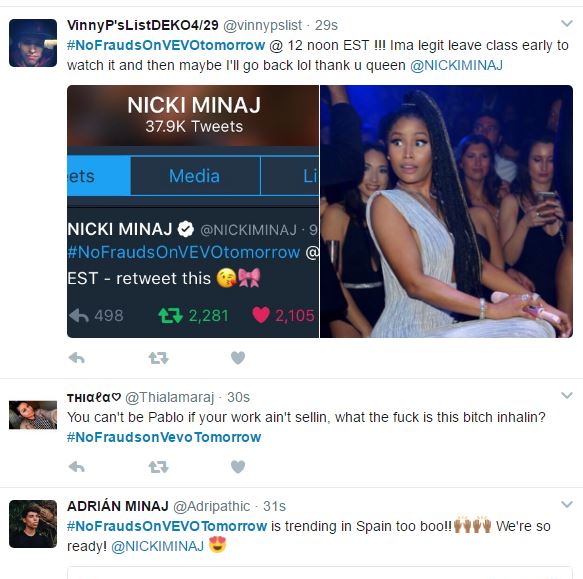583x579 pixels.
Task: Open vinnypslist tweet options chevron
Action: pos(567,23)
